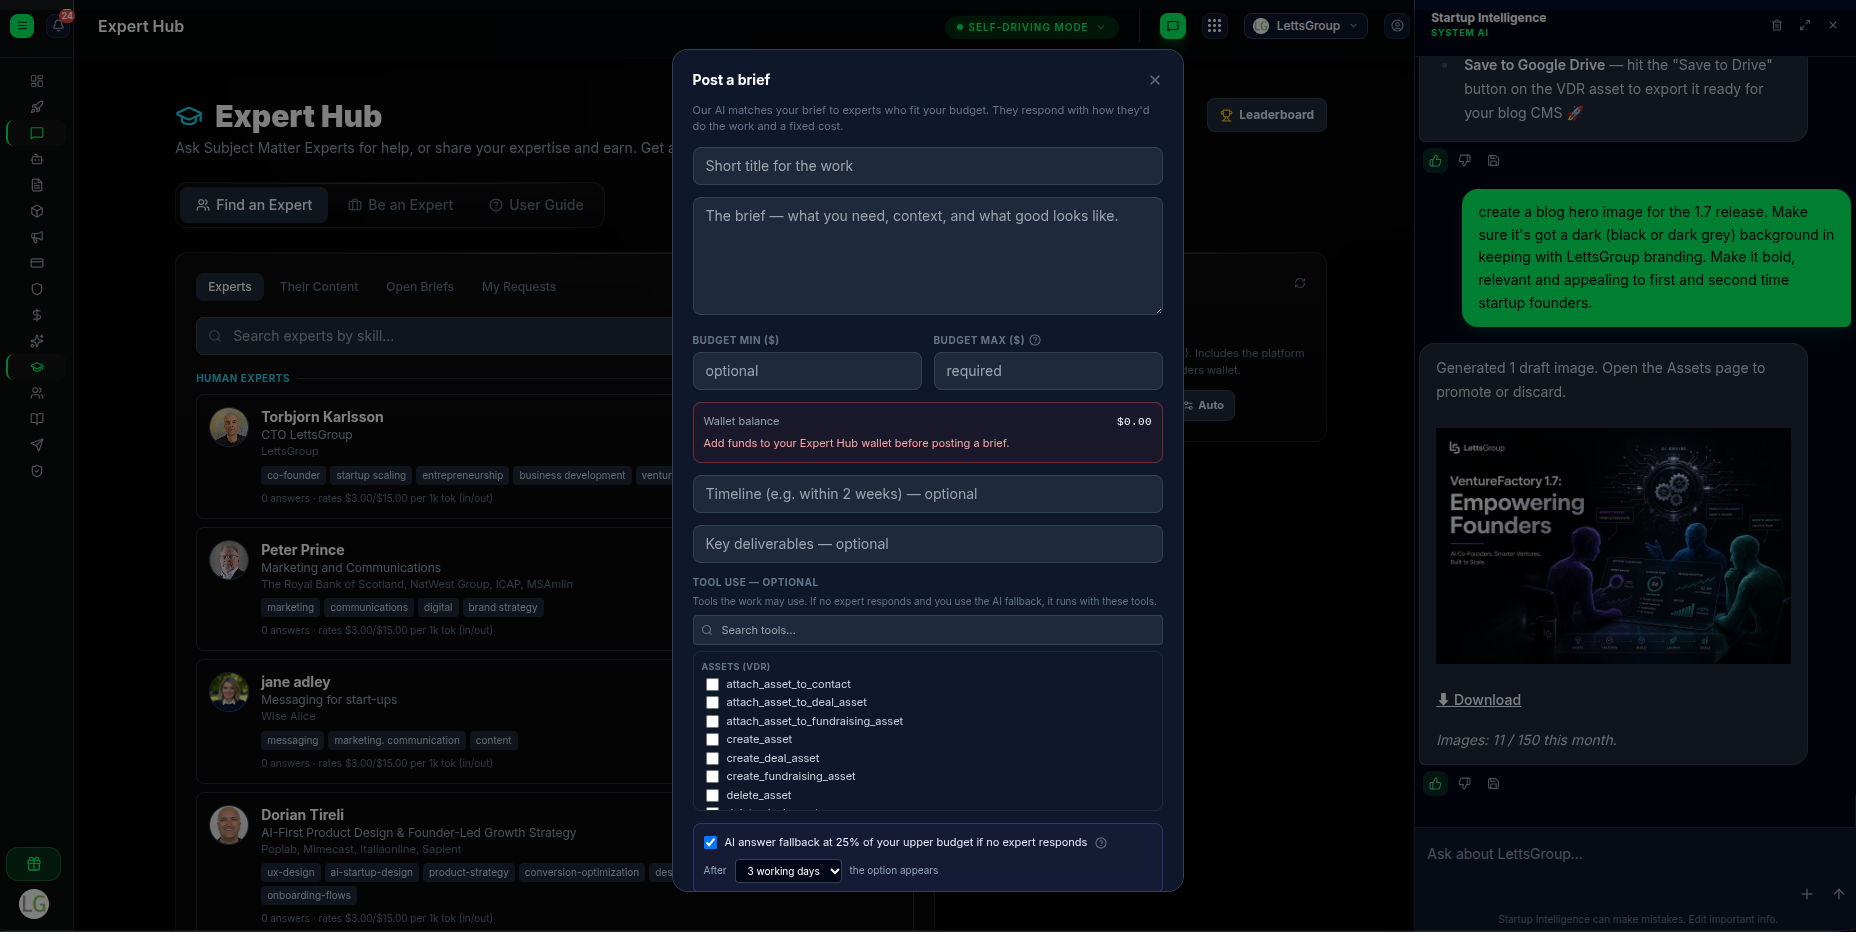Select the Their Content sub-tab
This screenshot has width=1856, height=932.
pos(319,287)
